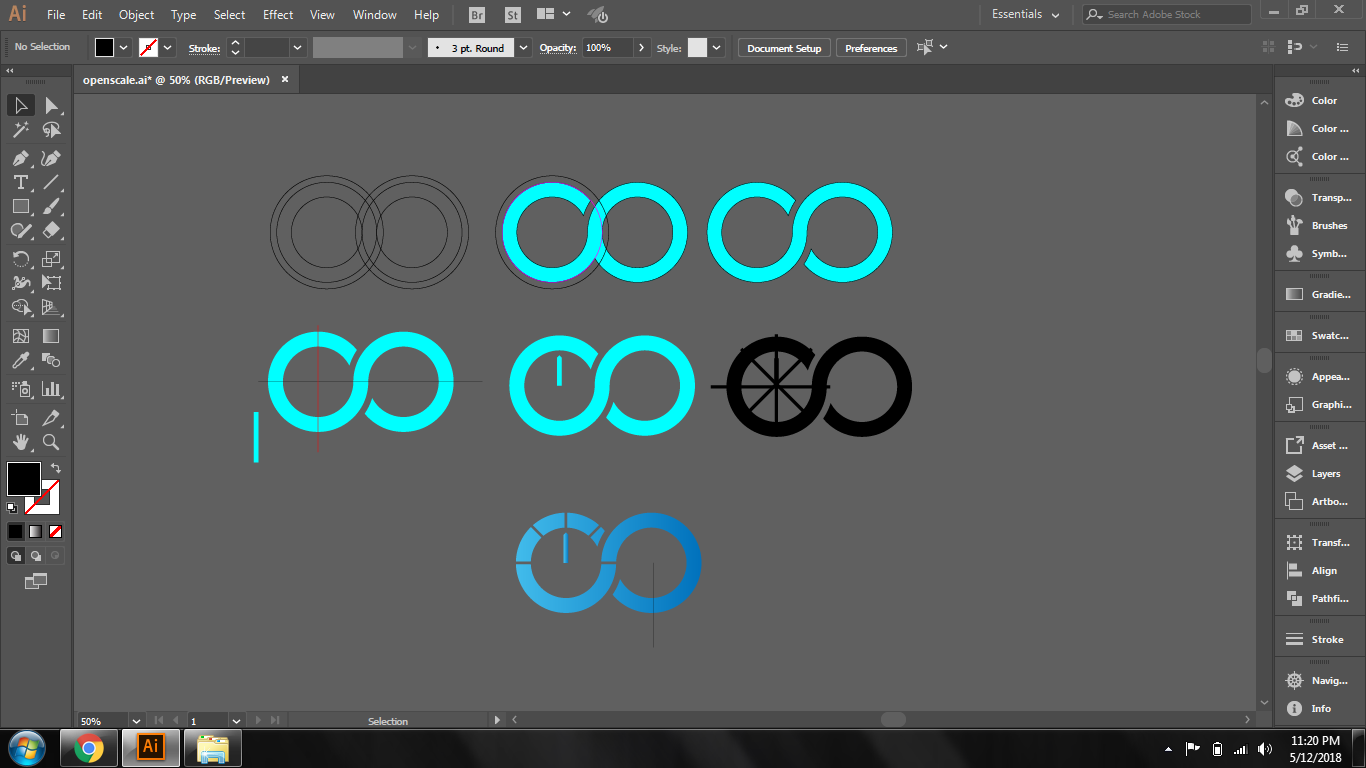Screen dimensions: 1366x768
Task: Open the stroke weight dropdown
Action: pyautogui.click(x=297, y=47)
